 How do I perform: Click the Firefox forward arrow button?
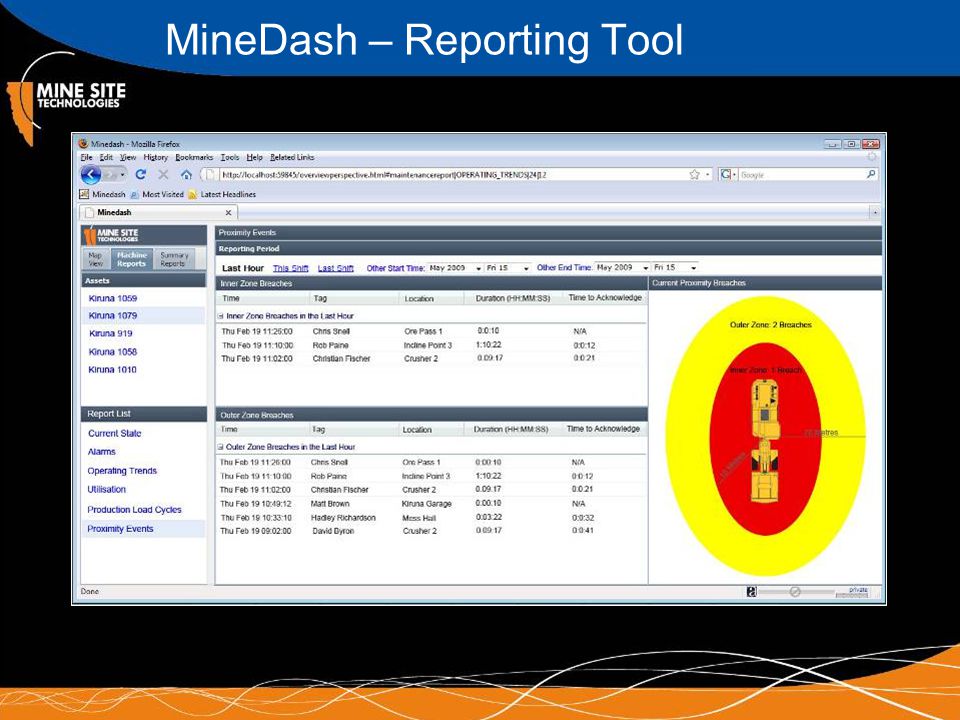tap(110, 175)
